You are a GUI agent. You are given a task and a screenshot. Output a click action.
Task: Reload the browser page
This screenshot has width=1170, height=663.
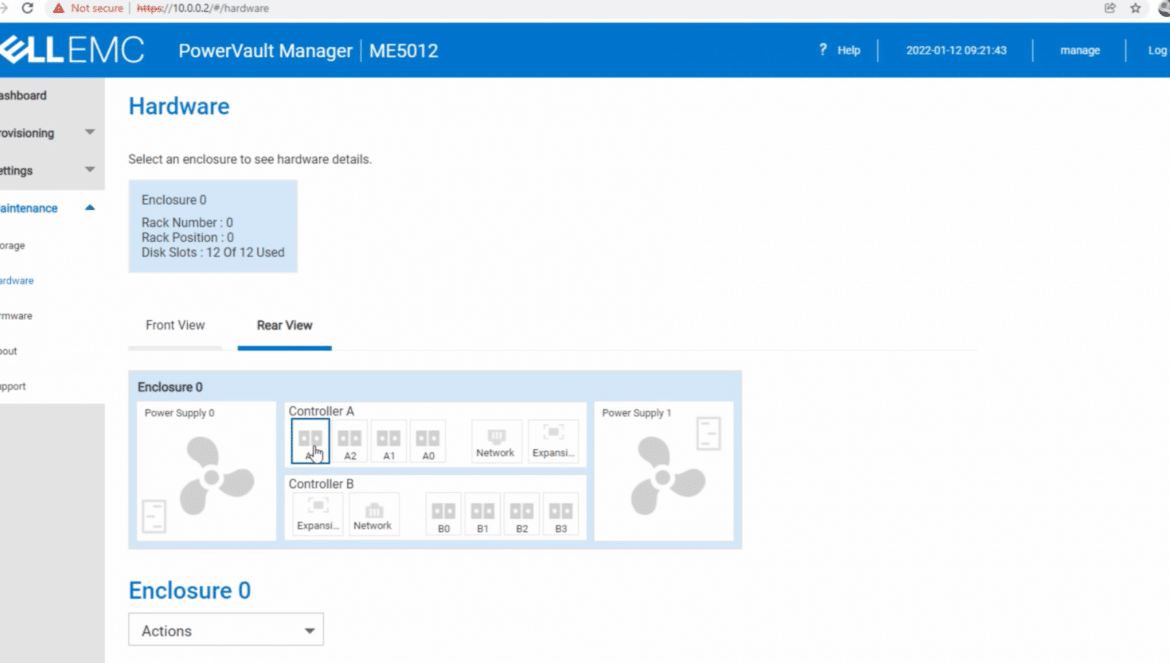coord(28,8)
